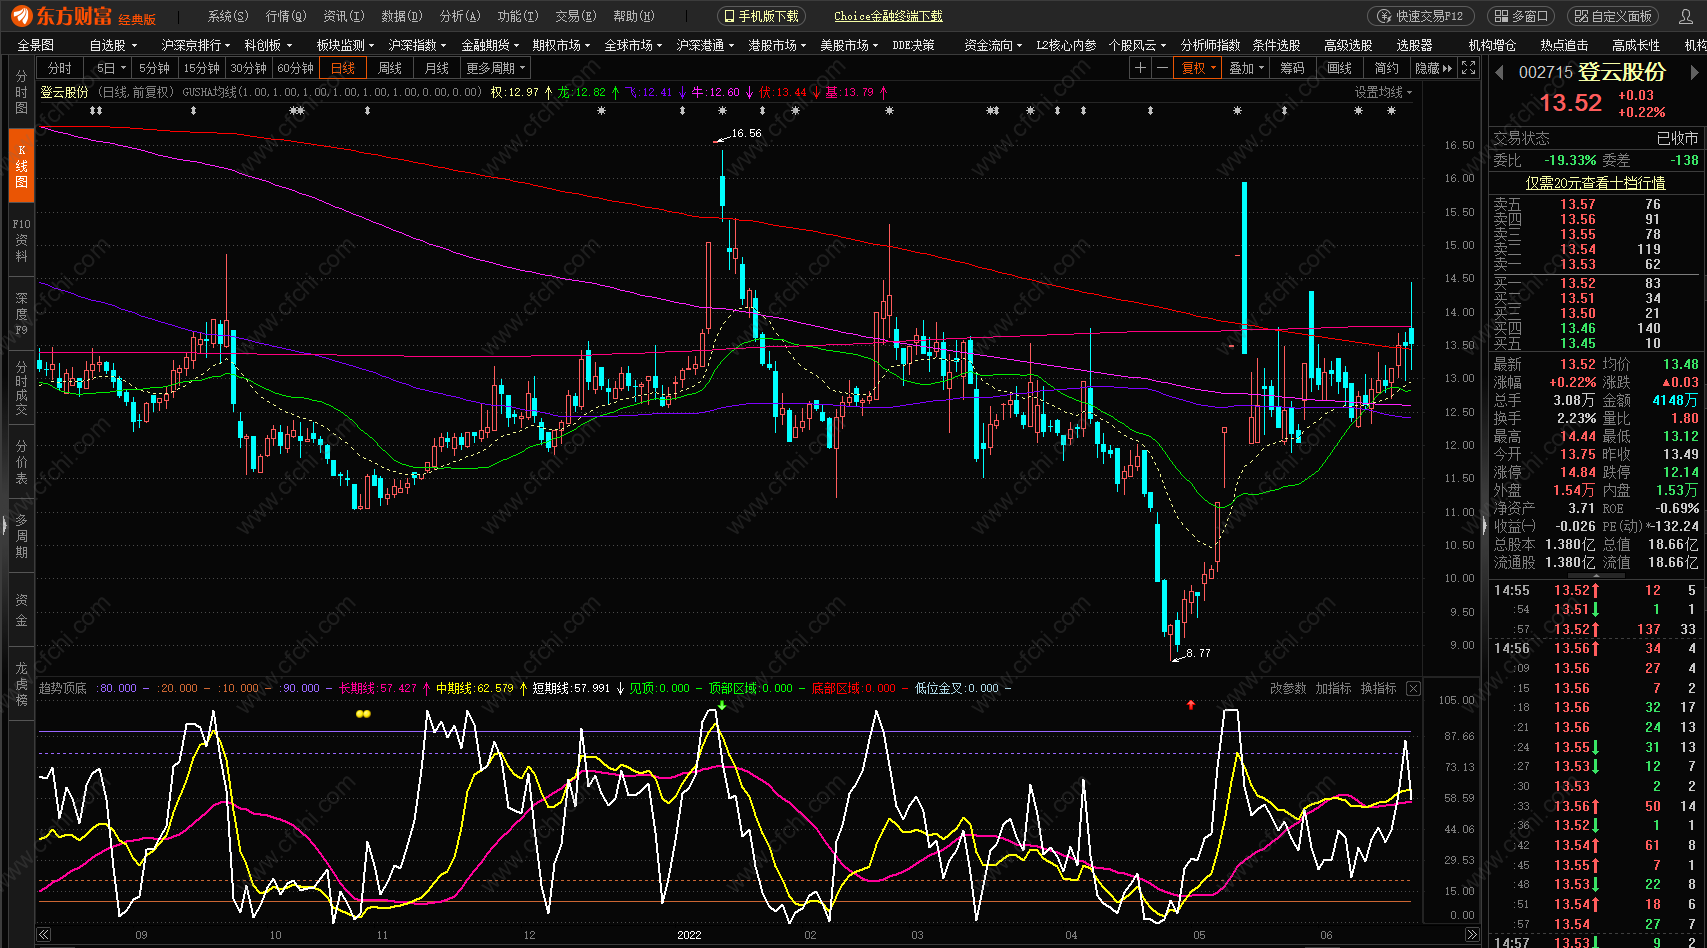Go to previous stock with left arrow

click(1499, 73)
